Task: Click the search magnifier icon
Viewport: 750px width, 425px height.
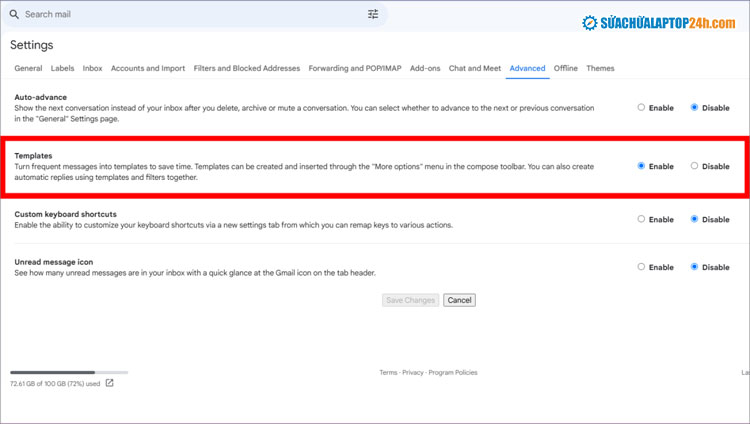Action: click(x=14, y=14)
